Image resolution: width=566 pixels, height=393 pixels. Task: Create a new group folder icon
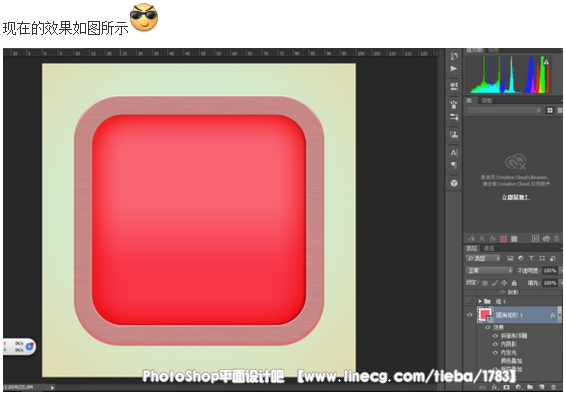530,387
